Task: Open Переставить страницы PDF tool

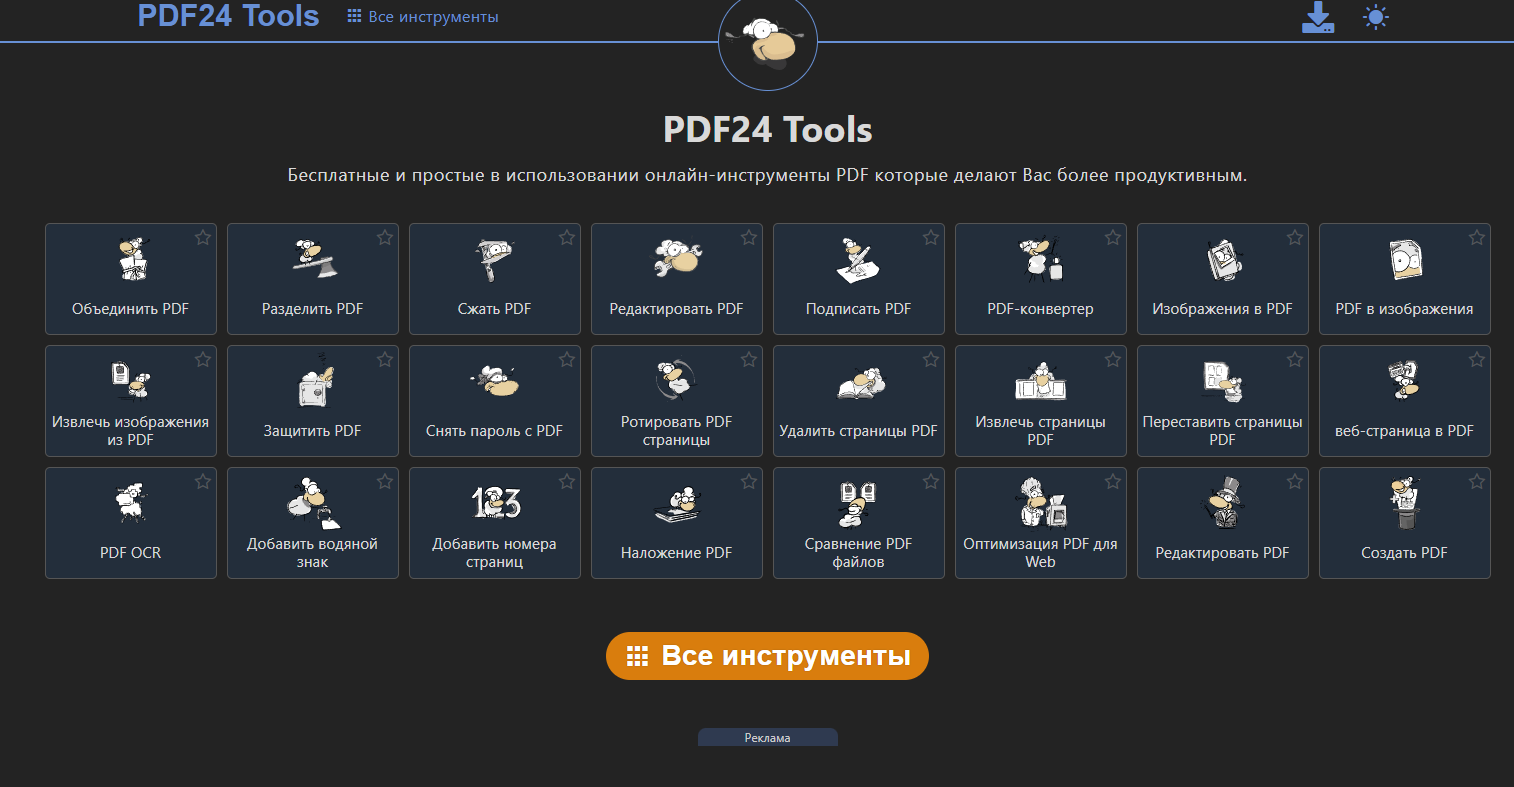Action: (1223, 401)
